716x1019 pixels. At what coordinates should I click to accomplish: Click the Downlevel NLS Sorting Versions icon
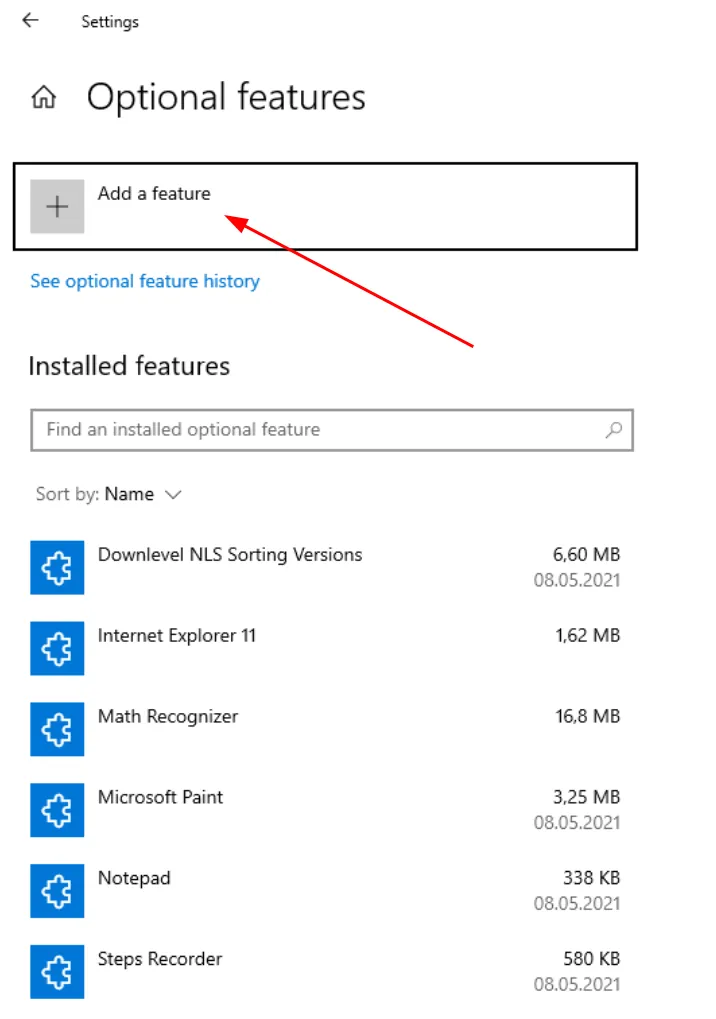pyautogui.click(x=57, y=567)
